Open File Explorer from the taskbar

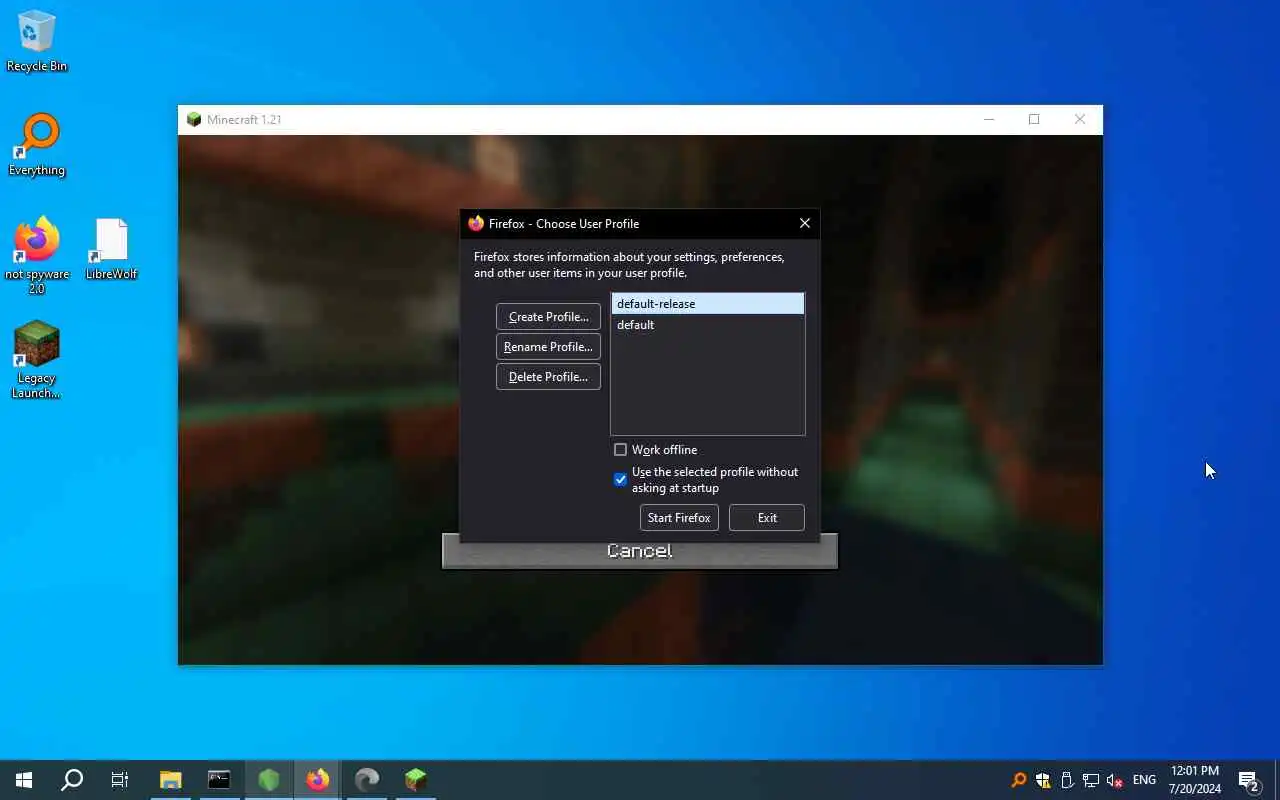pyautogui.click(x=171, y=780)
